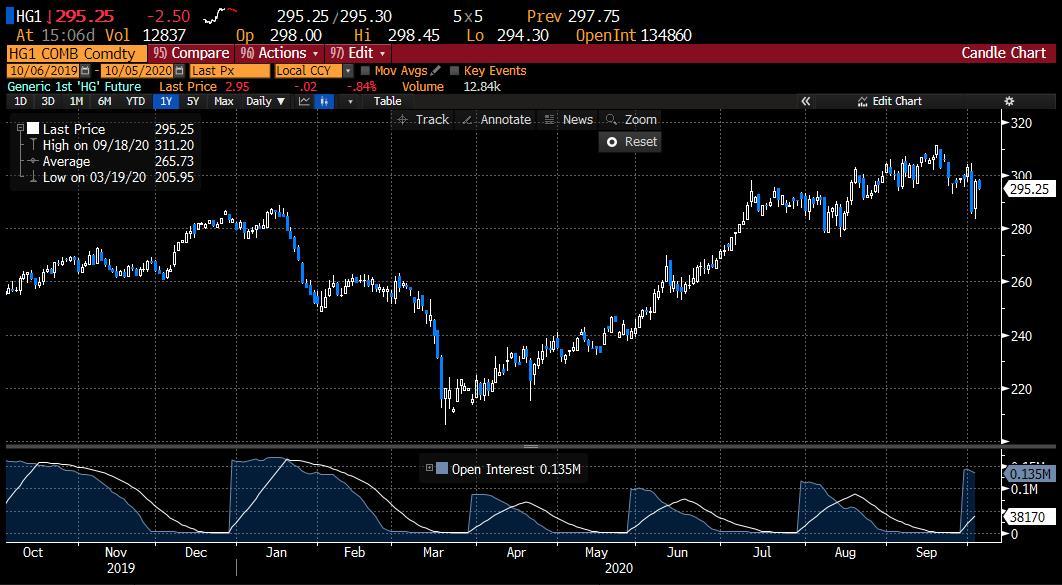Select the 1Y time range tab
The width and height of the screenshot is (1062, 585).
(x=165, y=102)
